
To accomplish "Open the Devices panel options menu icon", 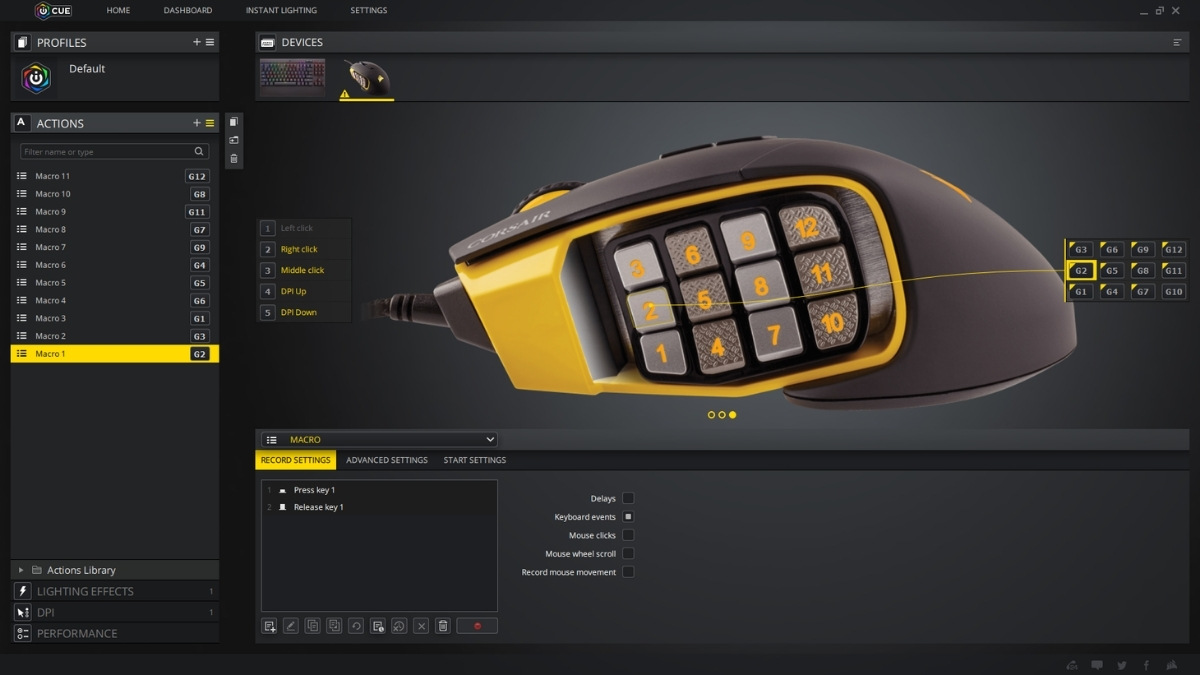I will pos(1177,43).
